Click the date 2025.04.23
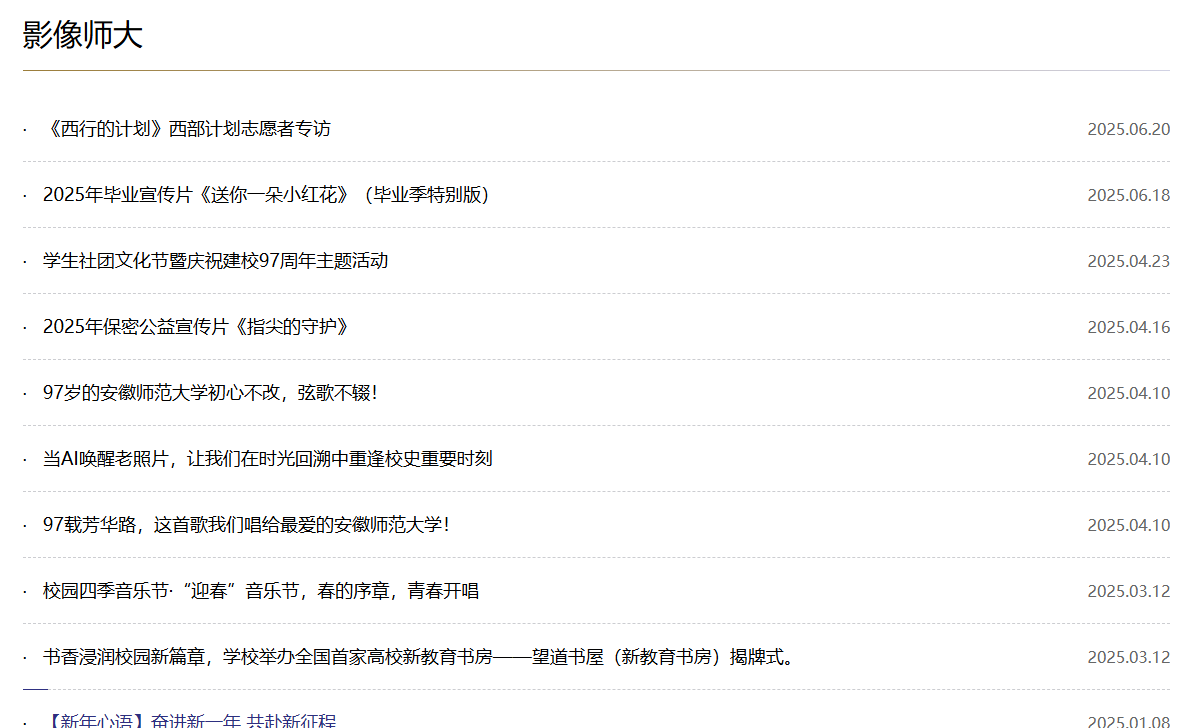 [x=1128, y=261]
